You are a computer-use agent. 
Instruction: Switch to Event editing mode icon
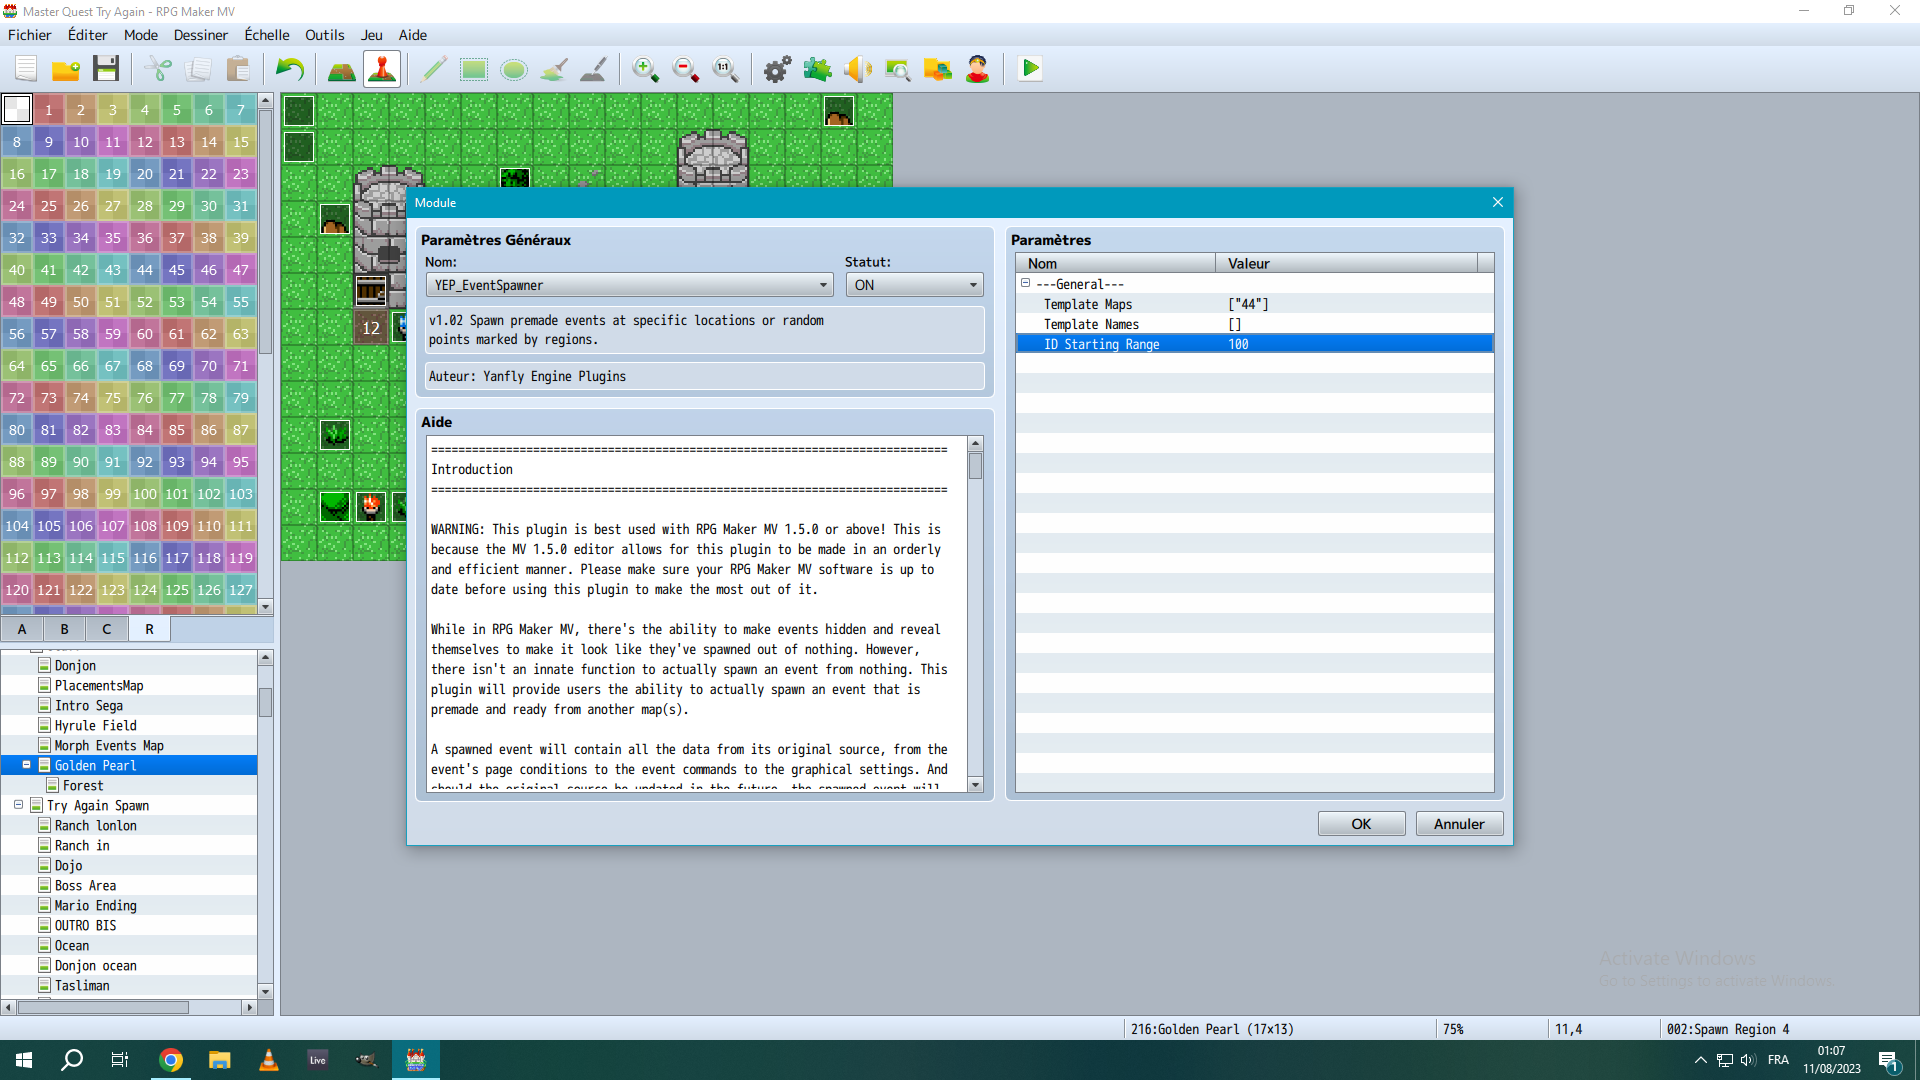tap(382, 69)
